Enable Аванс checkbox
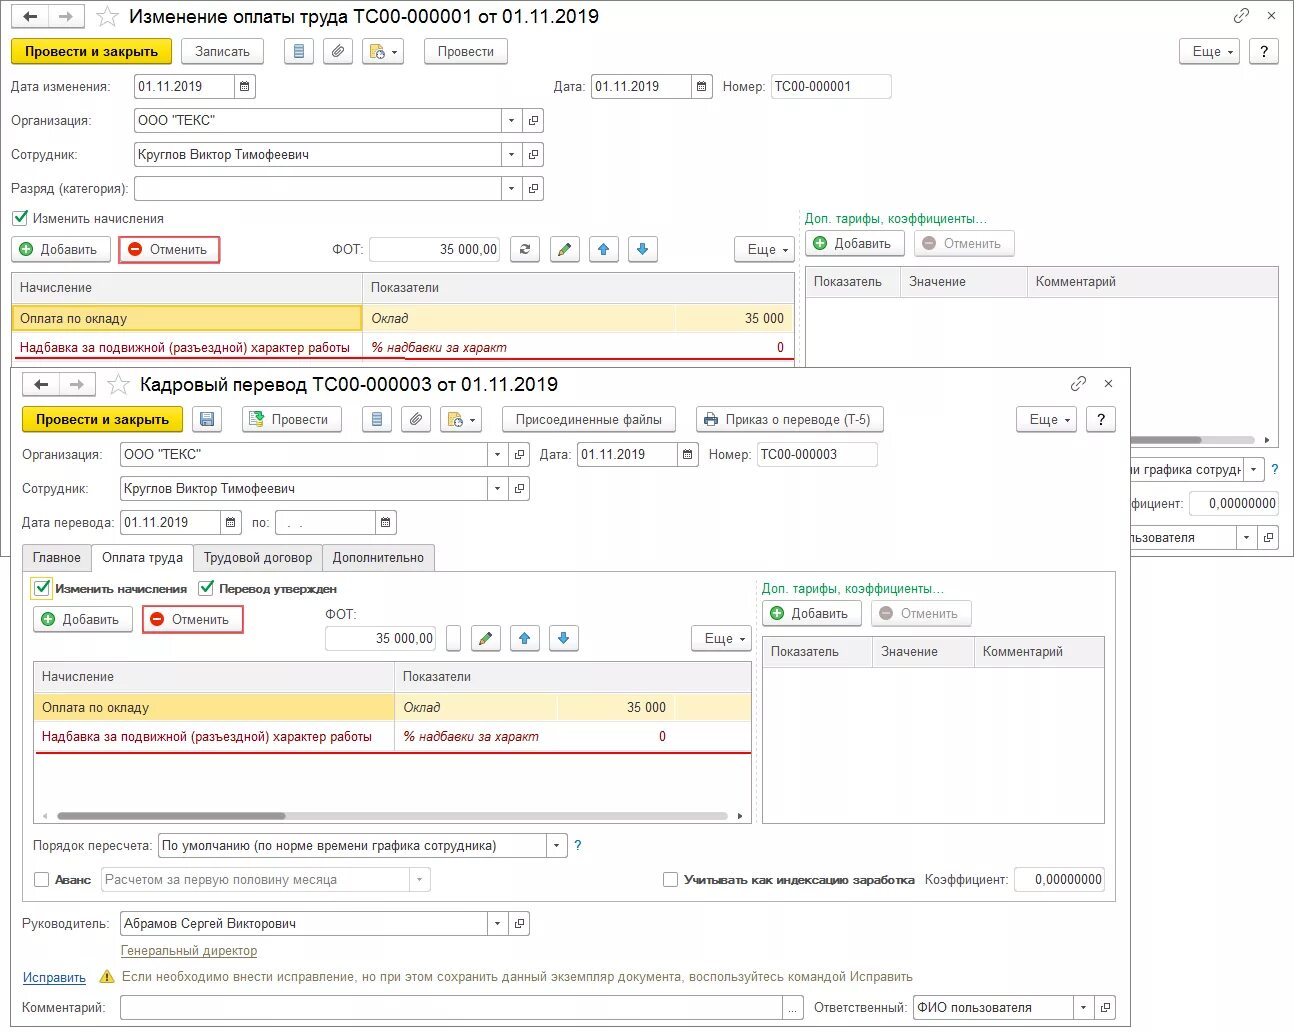The image size is (1294, 1032). [41, 880]
